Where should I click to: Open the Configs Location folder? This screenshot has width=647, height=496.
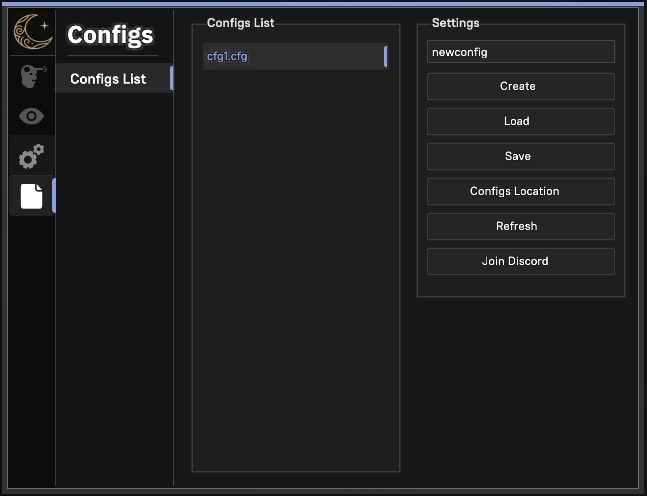(x=520, y=191)
